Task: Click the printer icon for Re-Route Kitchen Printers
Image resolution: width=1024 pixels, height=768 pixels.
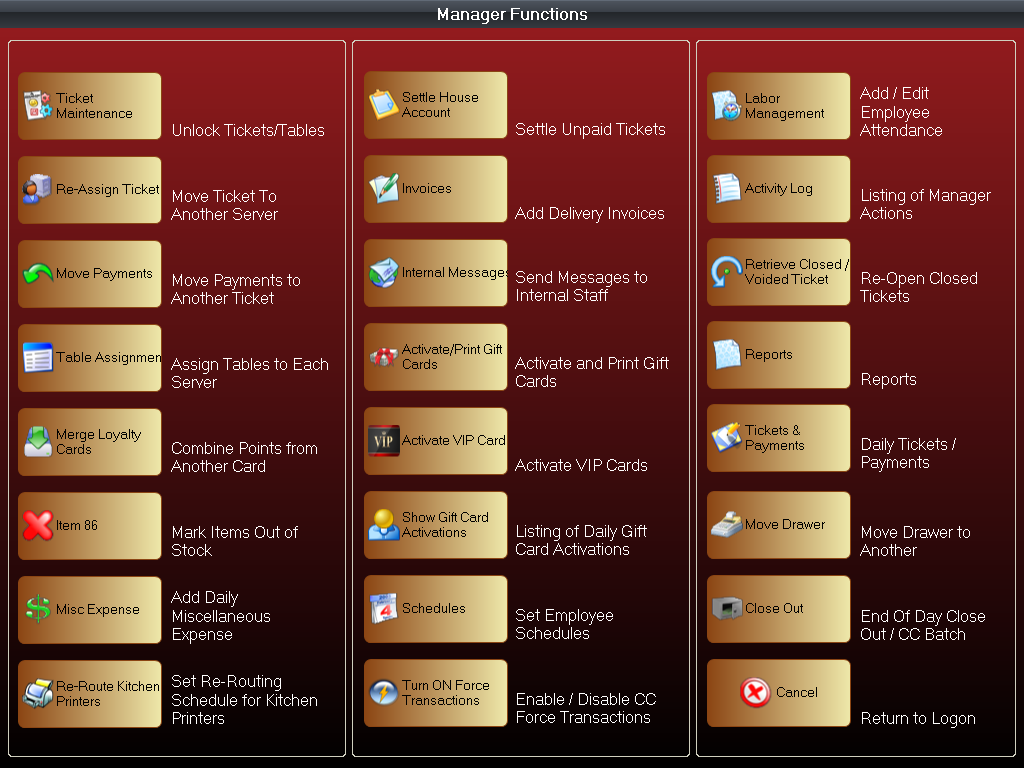Action: point(38,694)
